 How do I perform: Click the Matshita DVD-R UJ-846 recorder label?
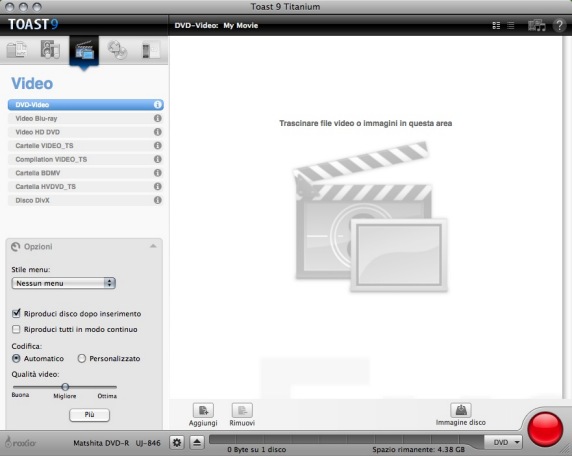click(117, 443)
